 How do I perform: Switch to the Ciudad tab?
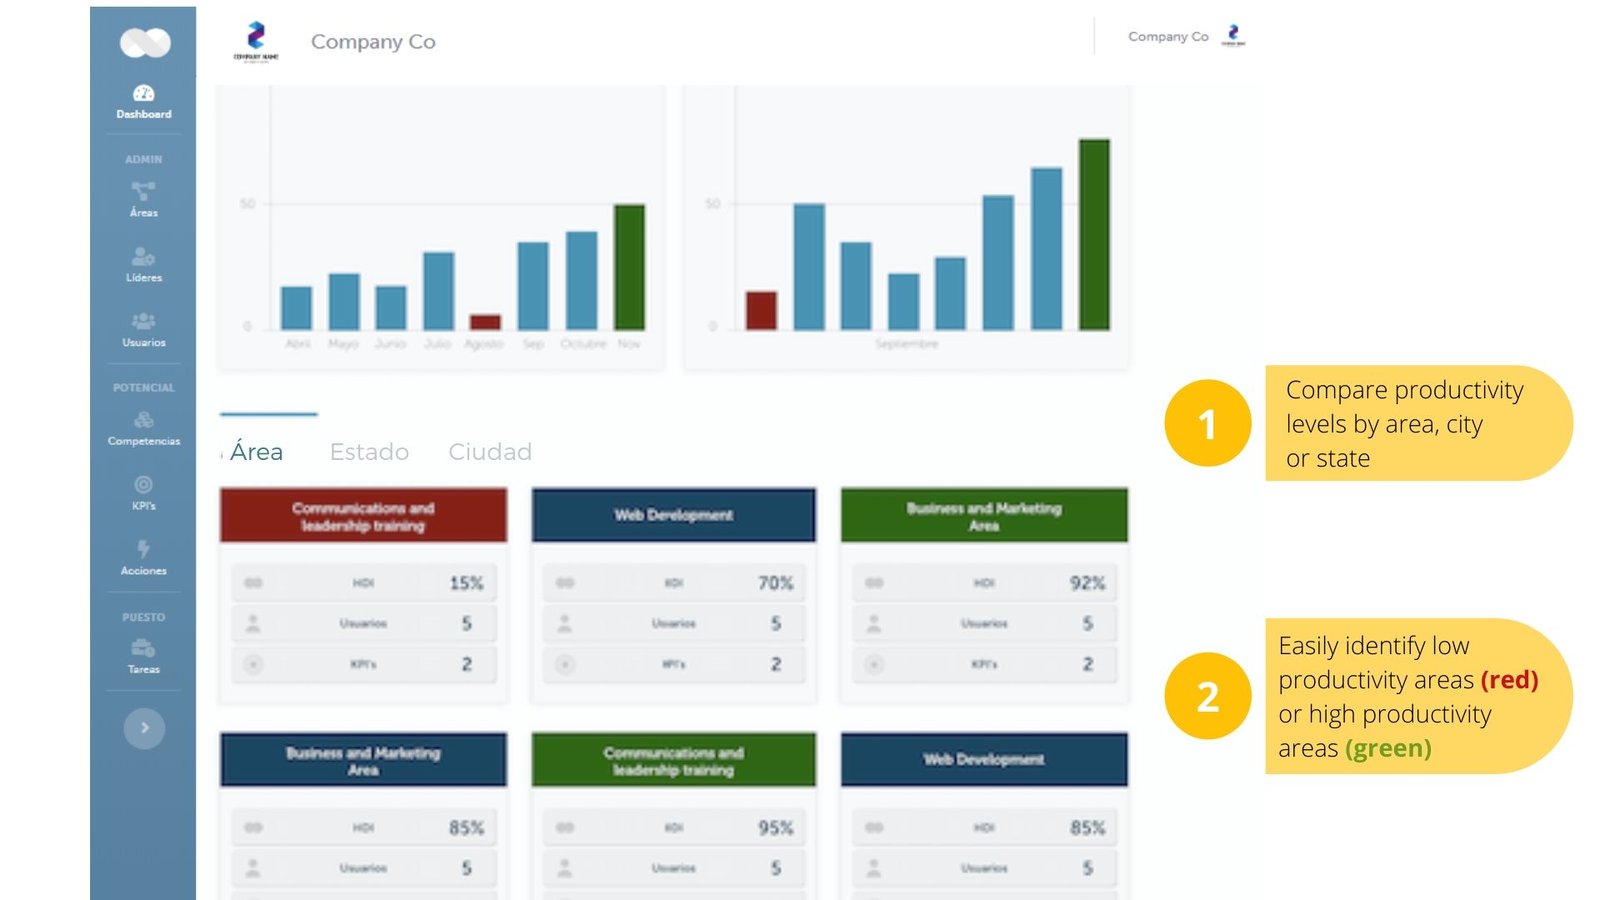[490, 452]
